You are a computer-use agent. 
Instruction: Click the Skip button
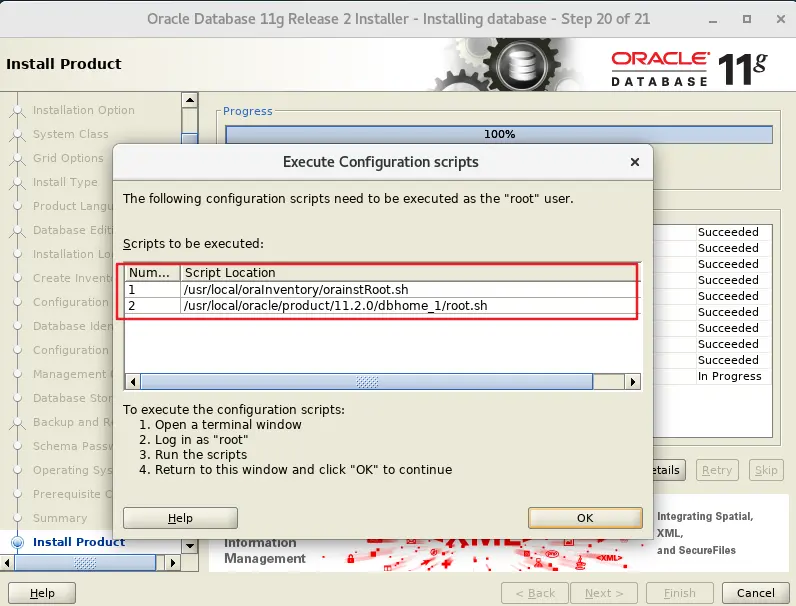pos(766,470)
